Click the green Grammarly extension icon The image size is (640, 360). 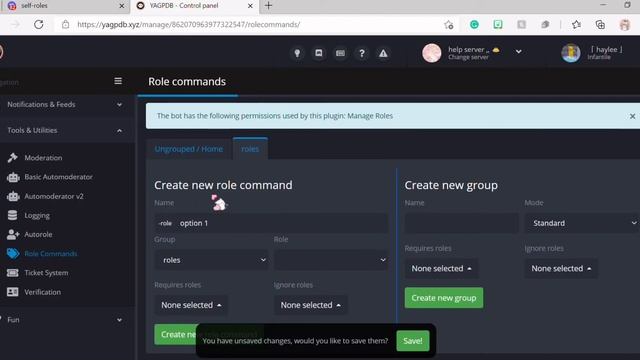(474, 24)
